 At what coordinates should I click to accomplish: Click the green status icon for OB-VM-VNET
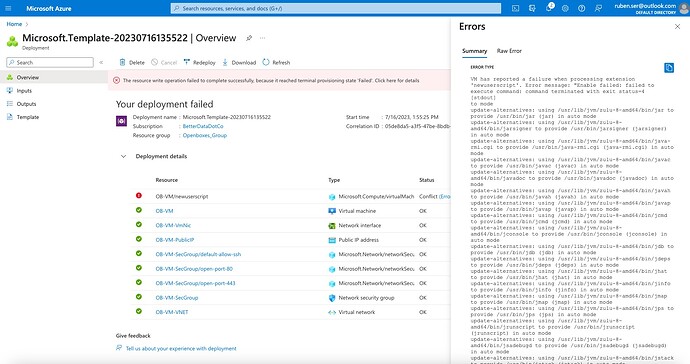coord(139,311)
